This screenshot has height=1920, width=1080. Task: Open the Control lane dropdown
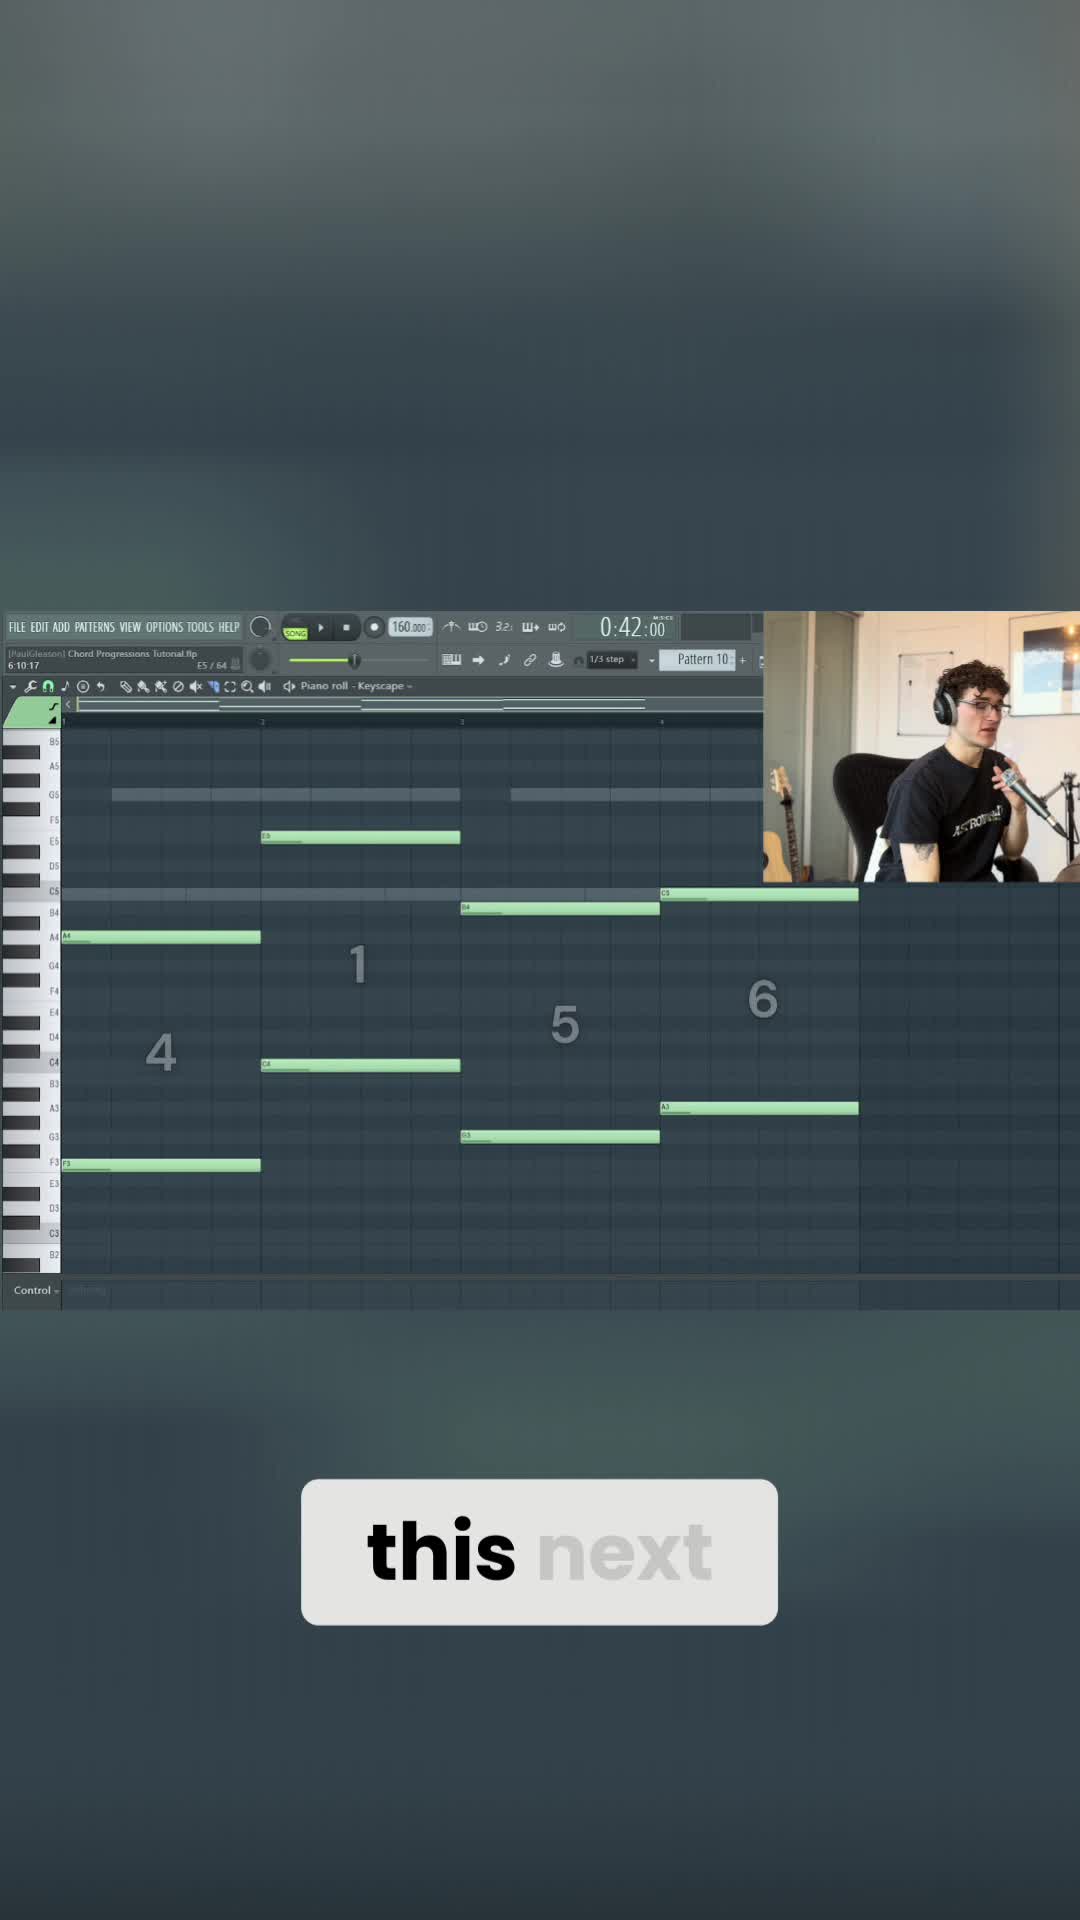pos(34,1290)
